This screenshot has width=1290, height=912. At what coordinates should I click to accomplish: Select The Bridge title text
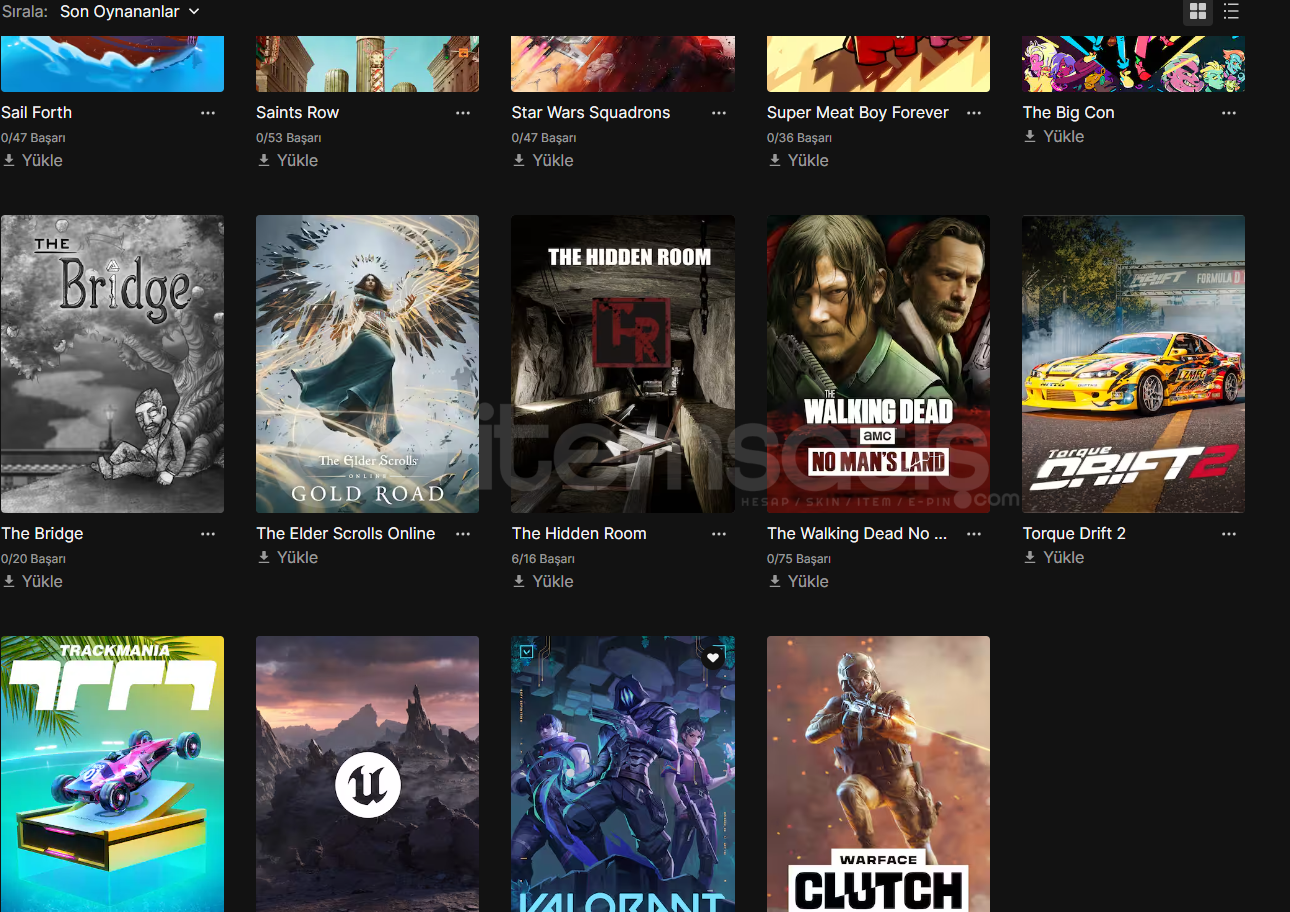click(x=42, y=534)
